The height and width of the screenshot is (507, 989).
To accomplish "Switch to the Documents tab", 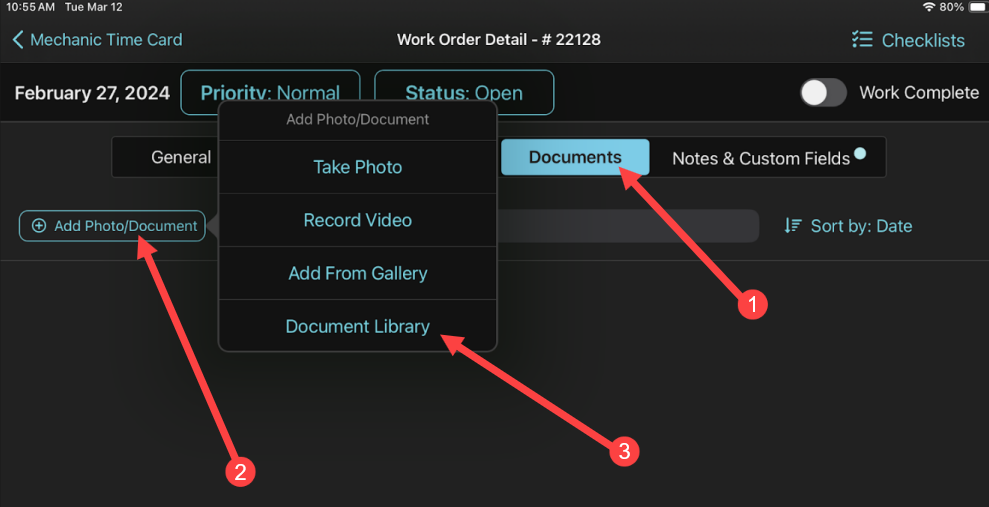I will (x=575, y=157).
